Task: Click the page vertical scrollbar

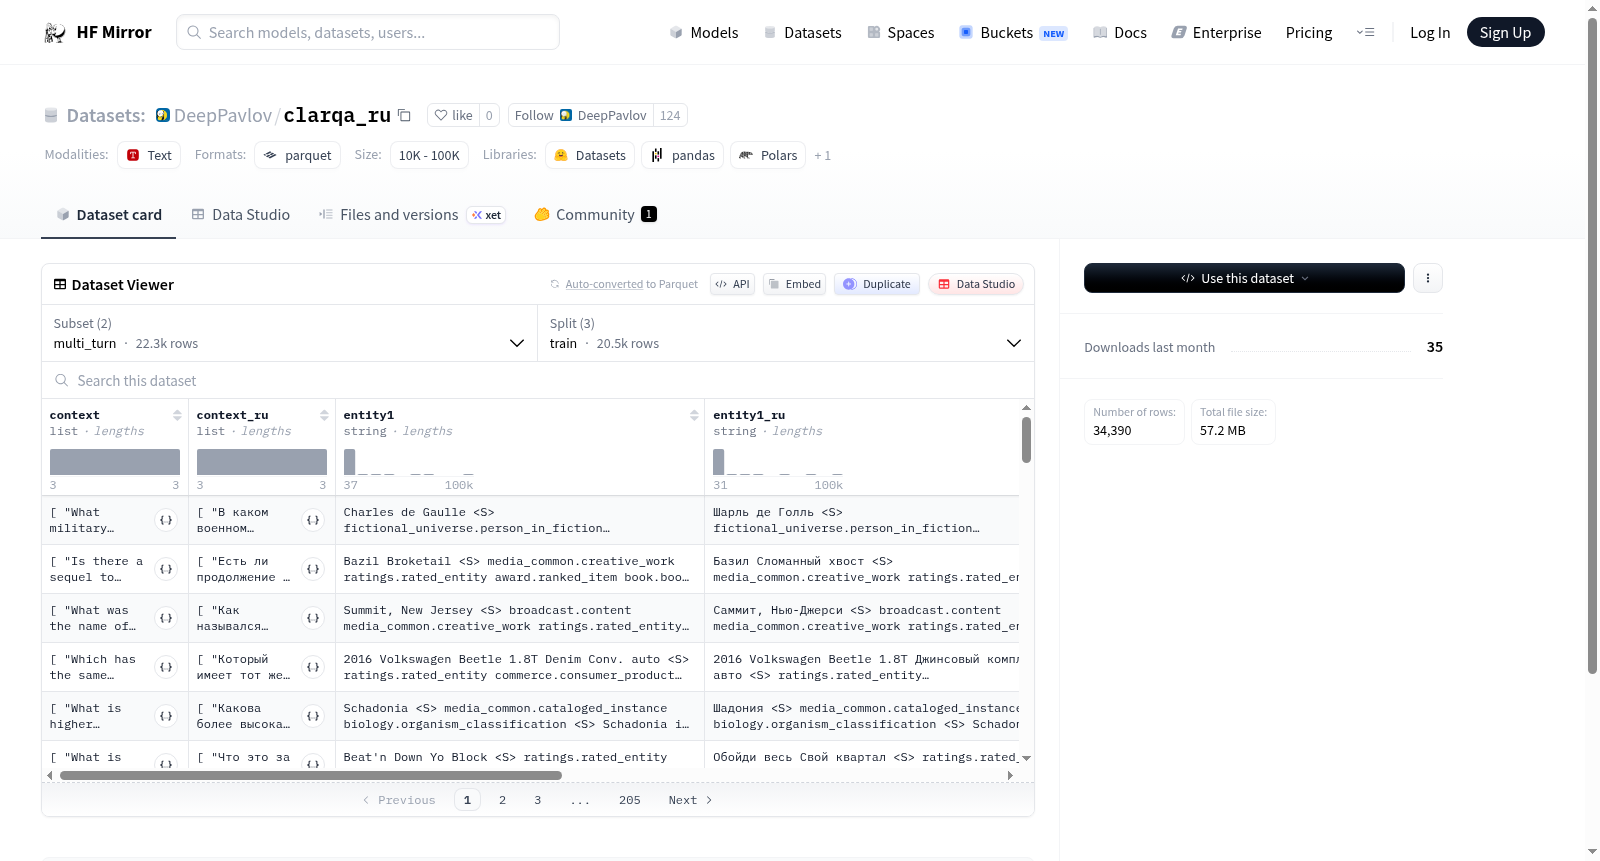Action: pyautogui.click(x=1593, y=345)
